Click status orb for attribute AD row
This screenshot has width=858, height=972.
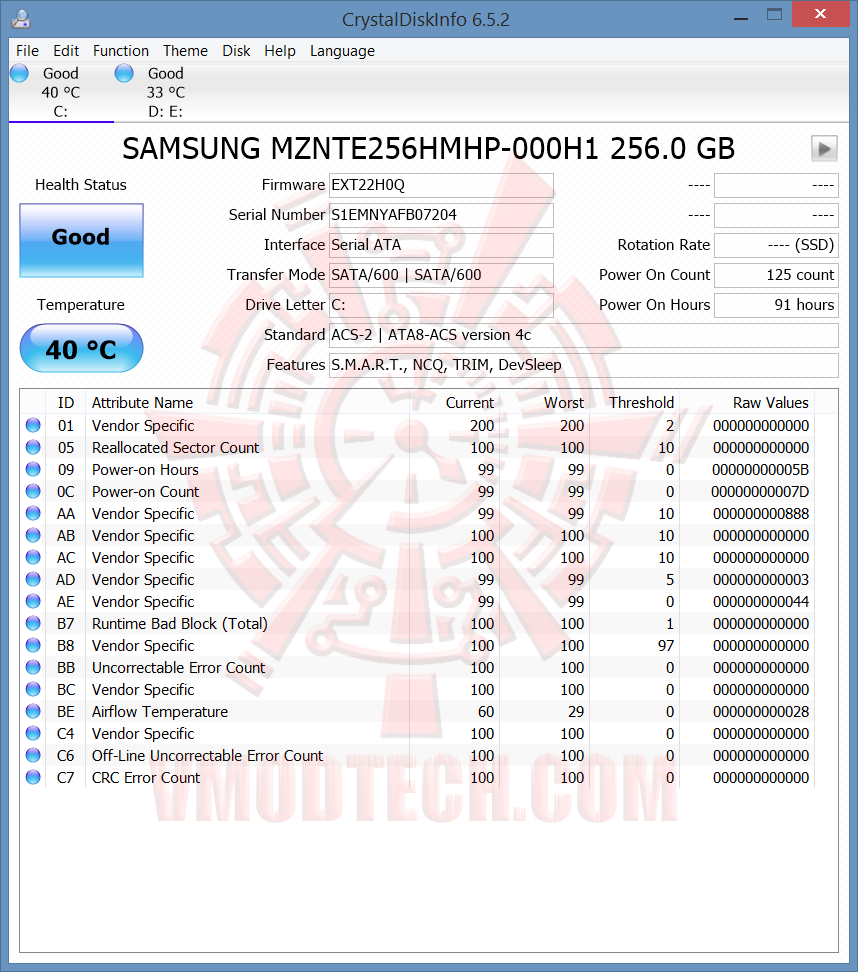[33, 579]
